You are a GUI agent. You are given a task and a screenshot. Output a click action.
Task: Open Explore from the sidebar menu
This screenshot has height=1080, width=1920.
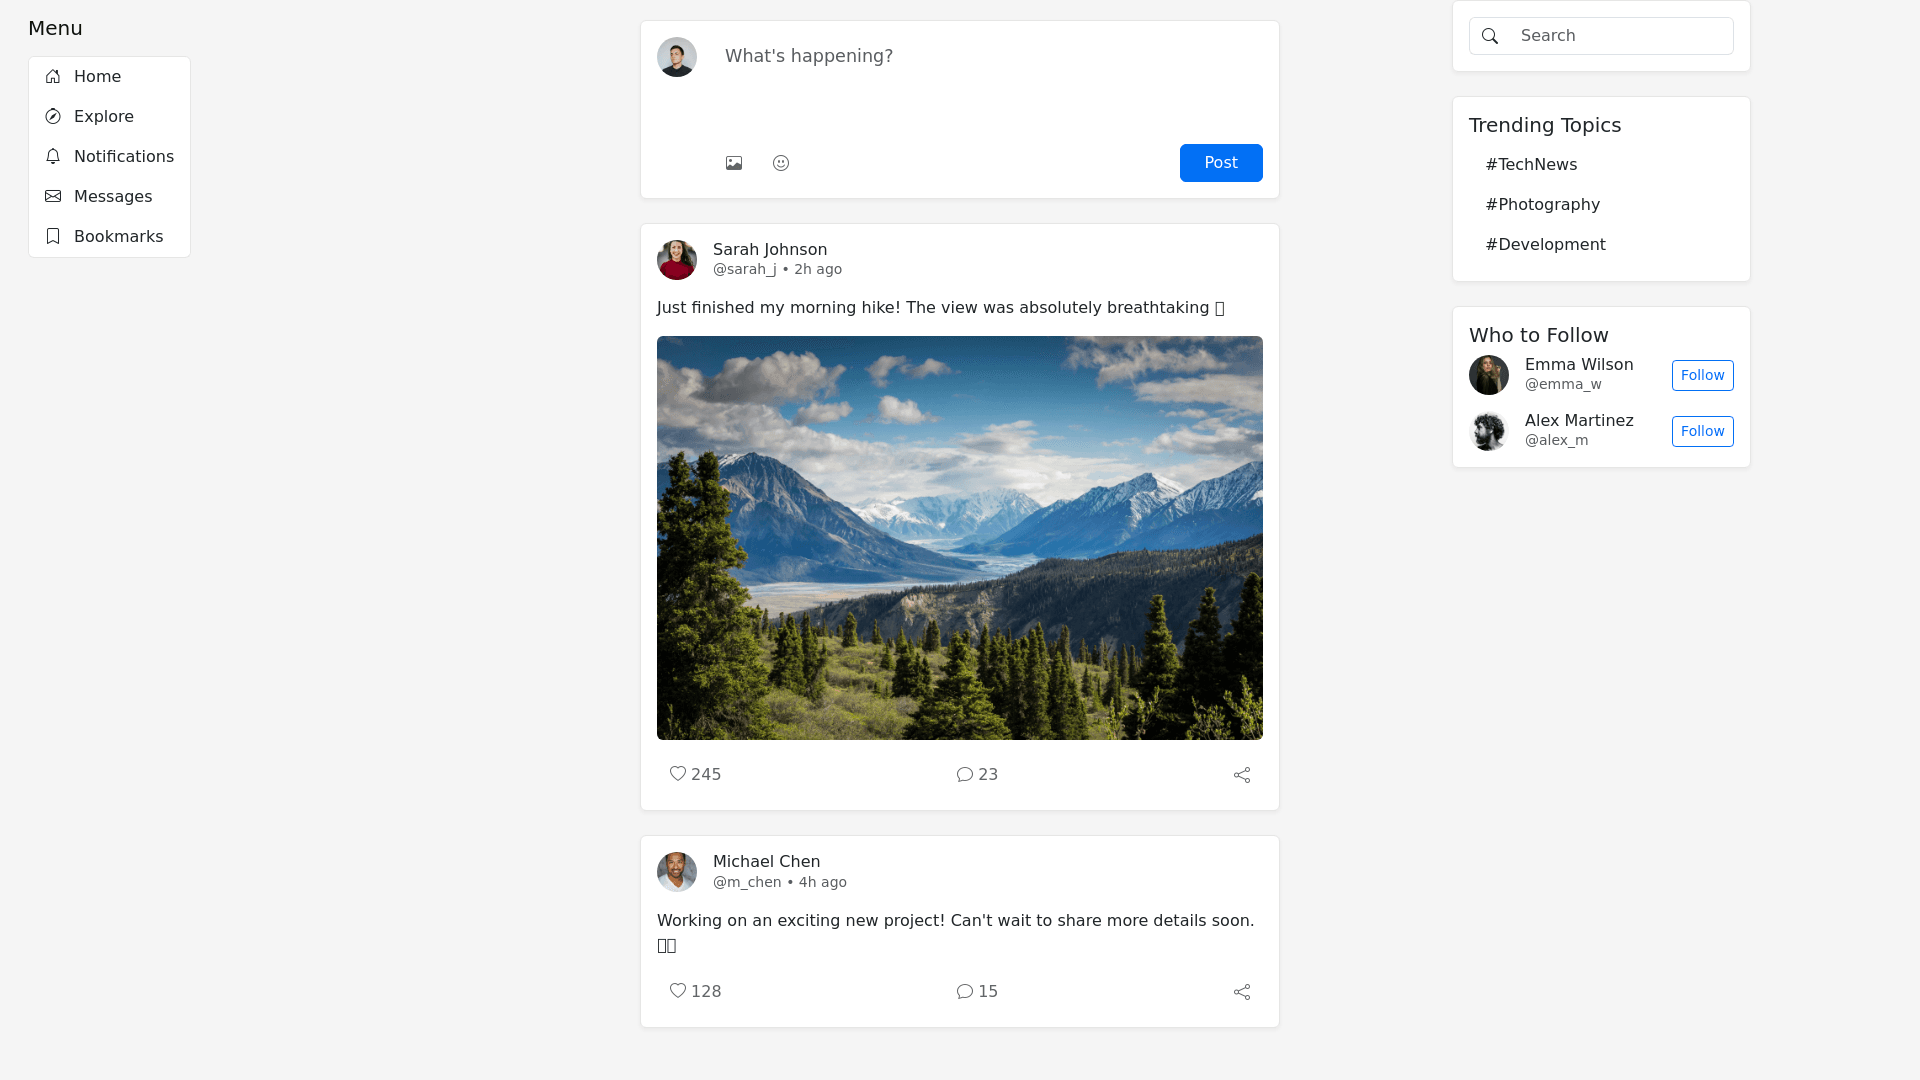pyautogui.click(x=103, y=117)
